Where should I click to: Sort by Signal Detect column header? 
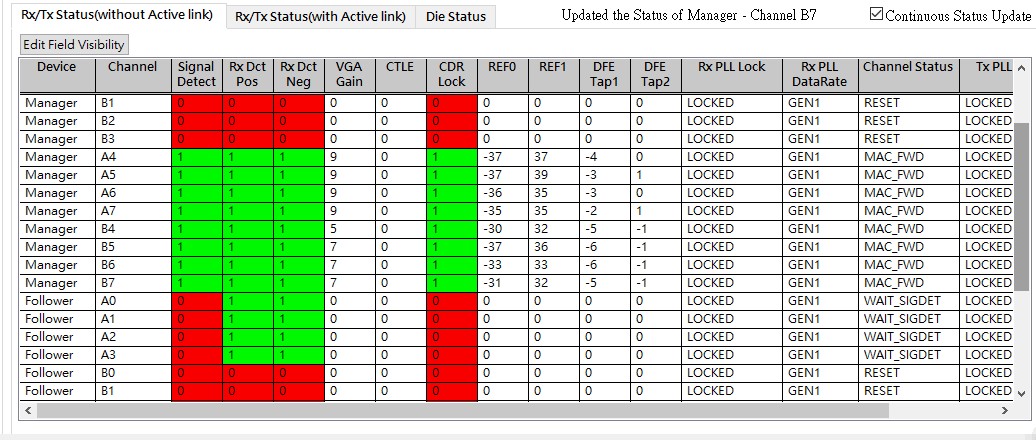(197, 75)
